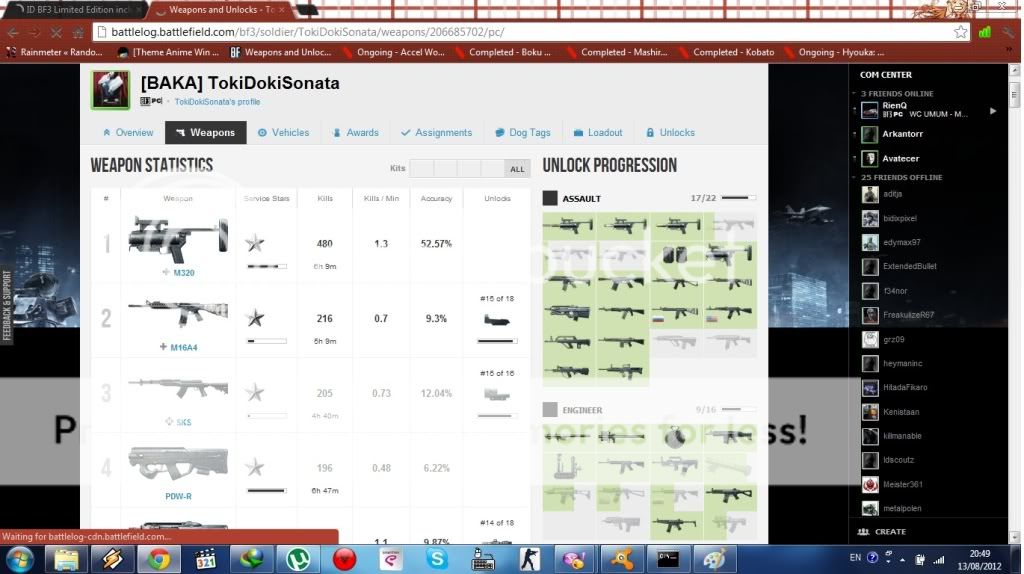Go back with the browser back arrow
1024x574 pixels.
click(x=13, y=32)
